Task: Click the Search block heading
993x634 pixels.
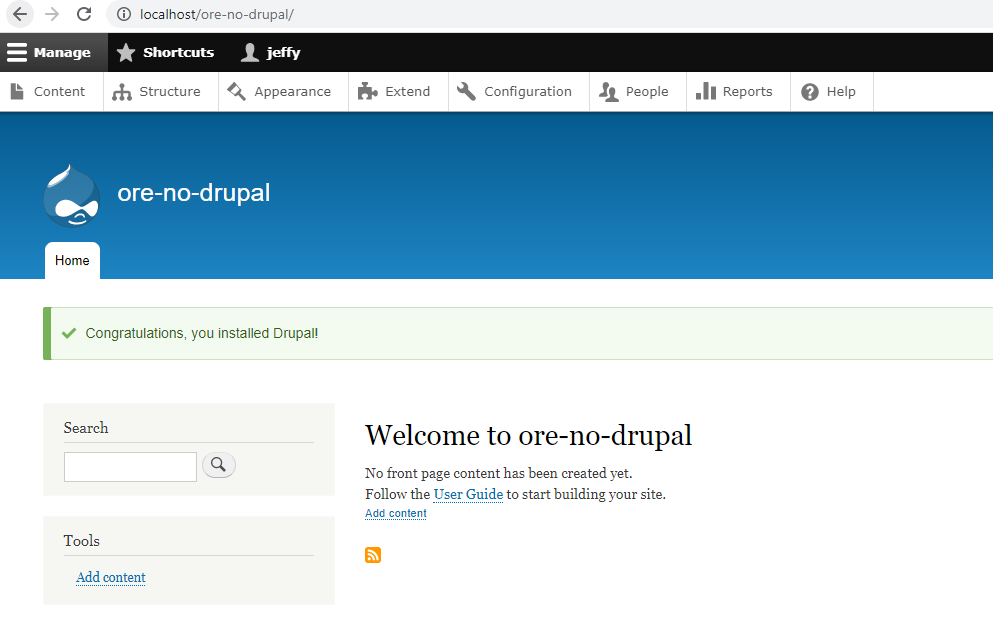Action: pyautogui.click(x=86, y=428)
